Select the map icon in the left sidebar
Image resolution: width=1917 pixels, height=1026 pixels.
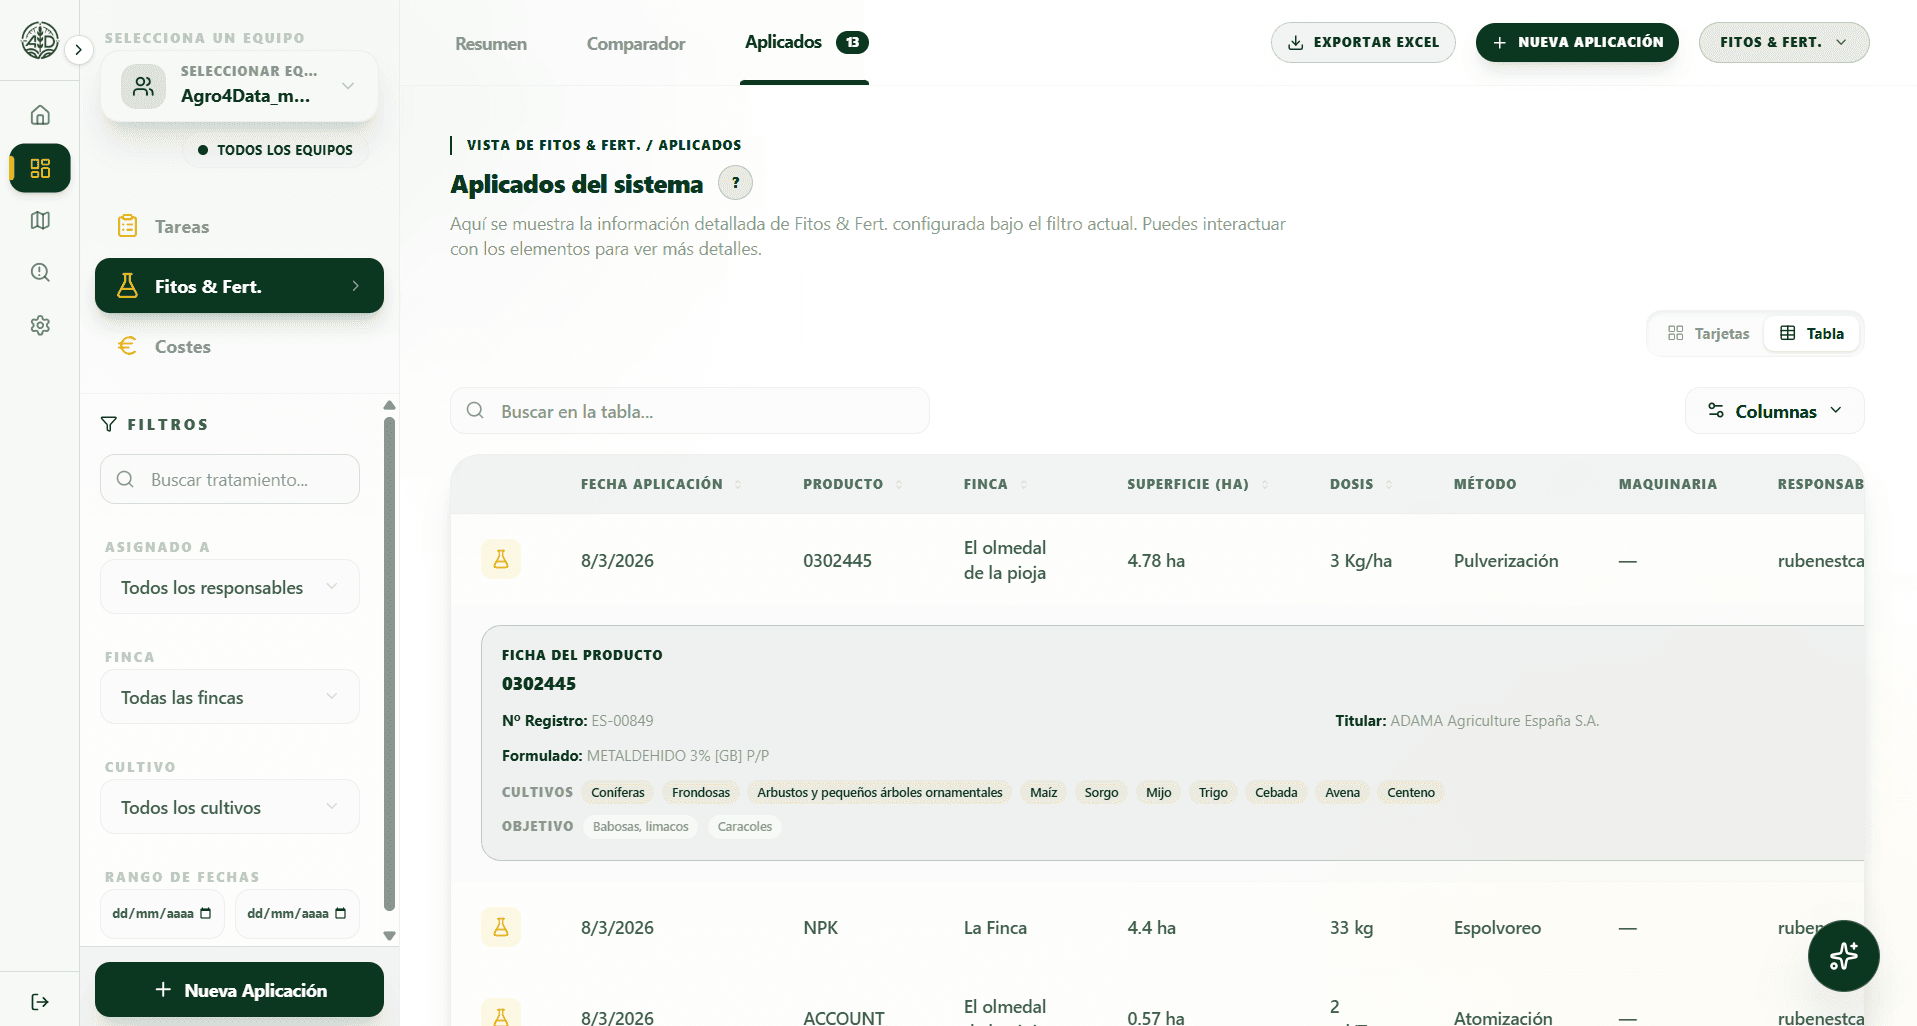coord(40,220)
